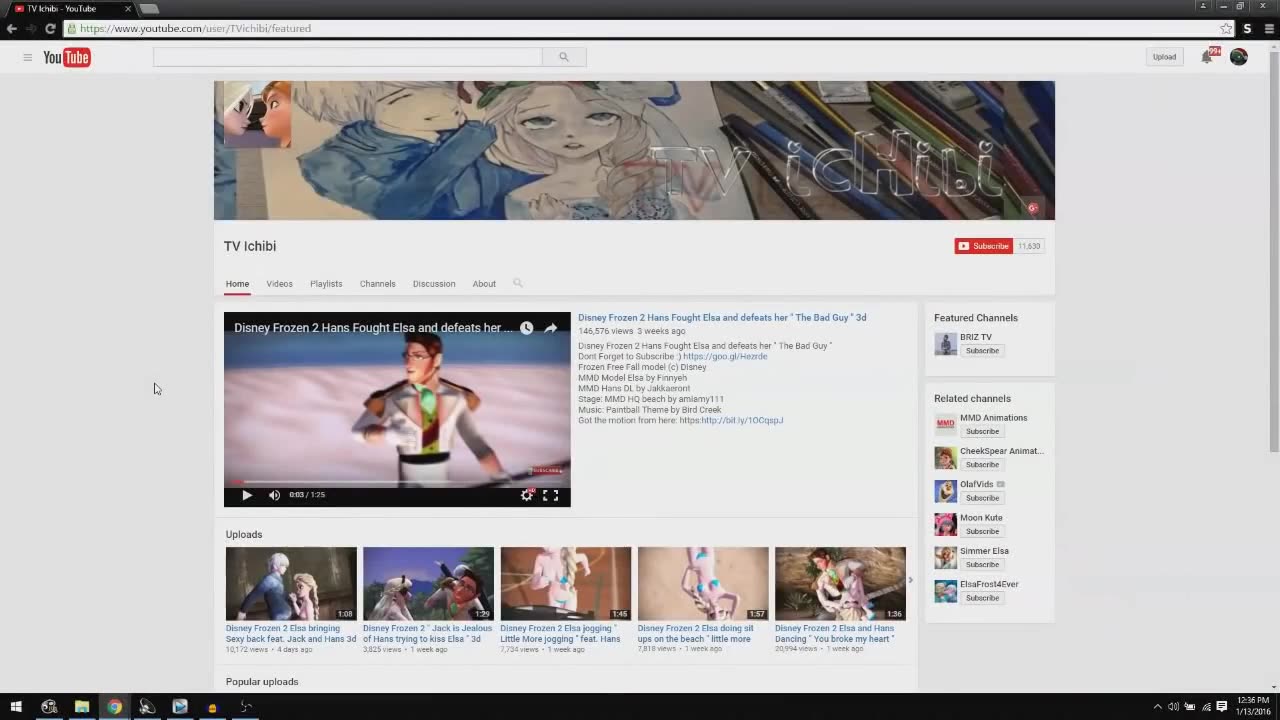Open the channel avatar in the banner

(x=257, y=116)
